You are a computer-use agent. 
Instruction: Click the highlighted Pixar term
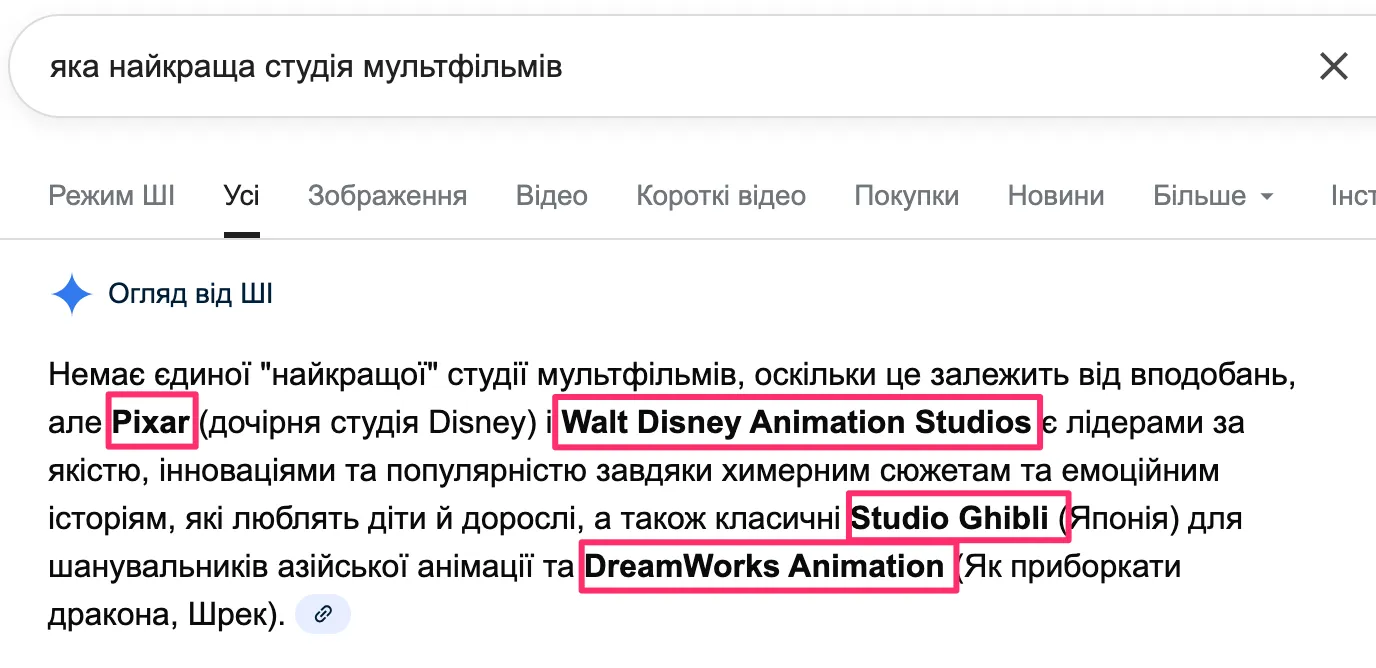(x=151, y=423)
